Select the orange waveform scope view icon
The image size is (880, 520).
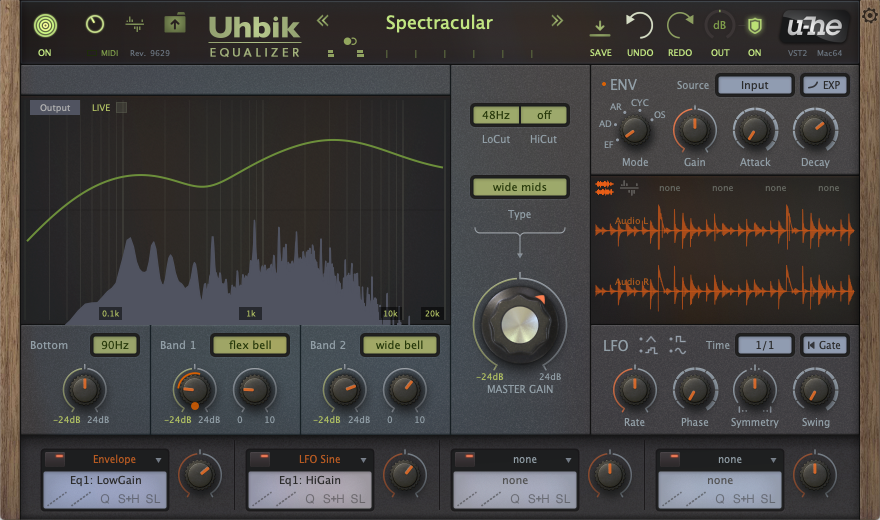click(x=604, y=188)
